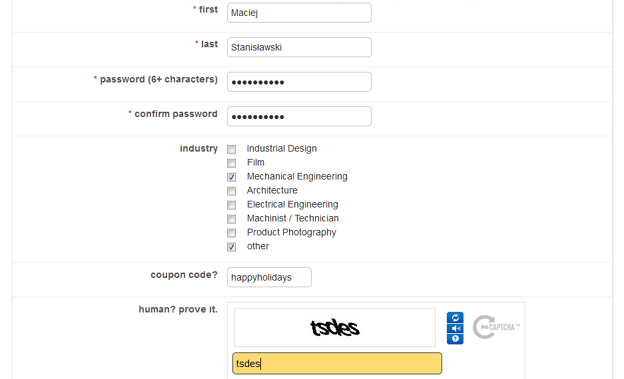Image resolution: width=624 pixels, height=379 pixels.
Task: Toggle the Product Photography checkbox
Action: pos(231,232)
